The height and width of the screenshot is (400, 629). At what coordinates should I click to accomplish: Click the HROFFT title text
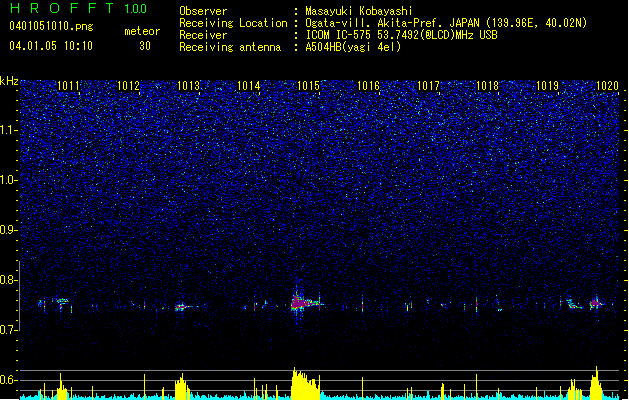[x=62, y=8]
